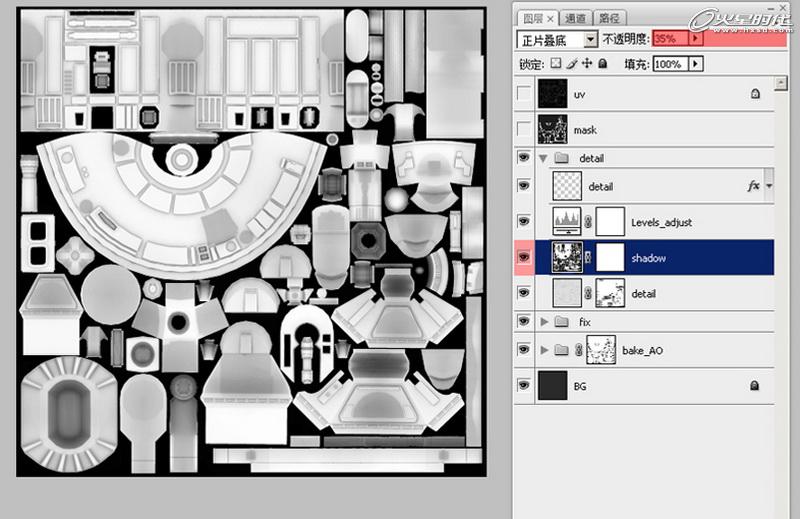Switch to the 通道 (Channels) tab

pyautogui.click(x=575, y=18)
